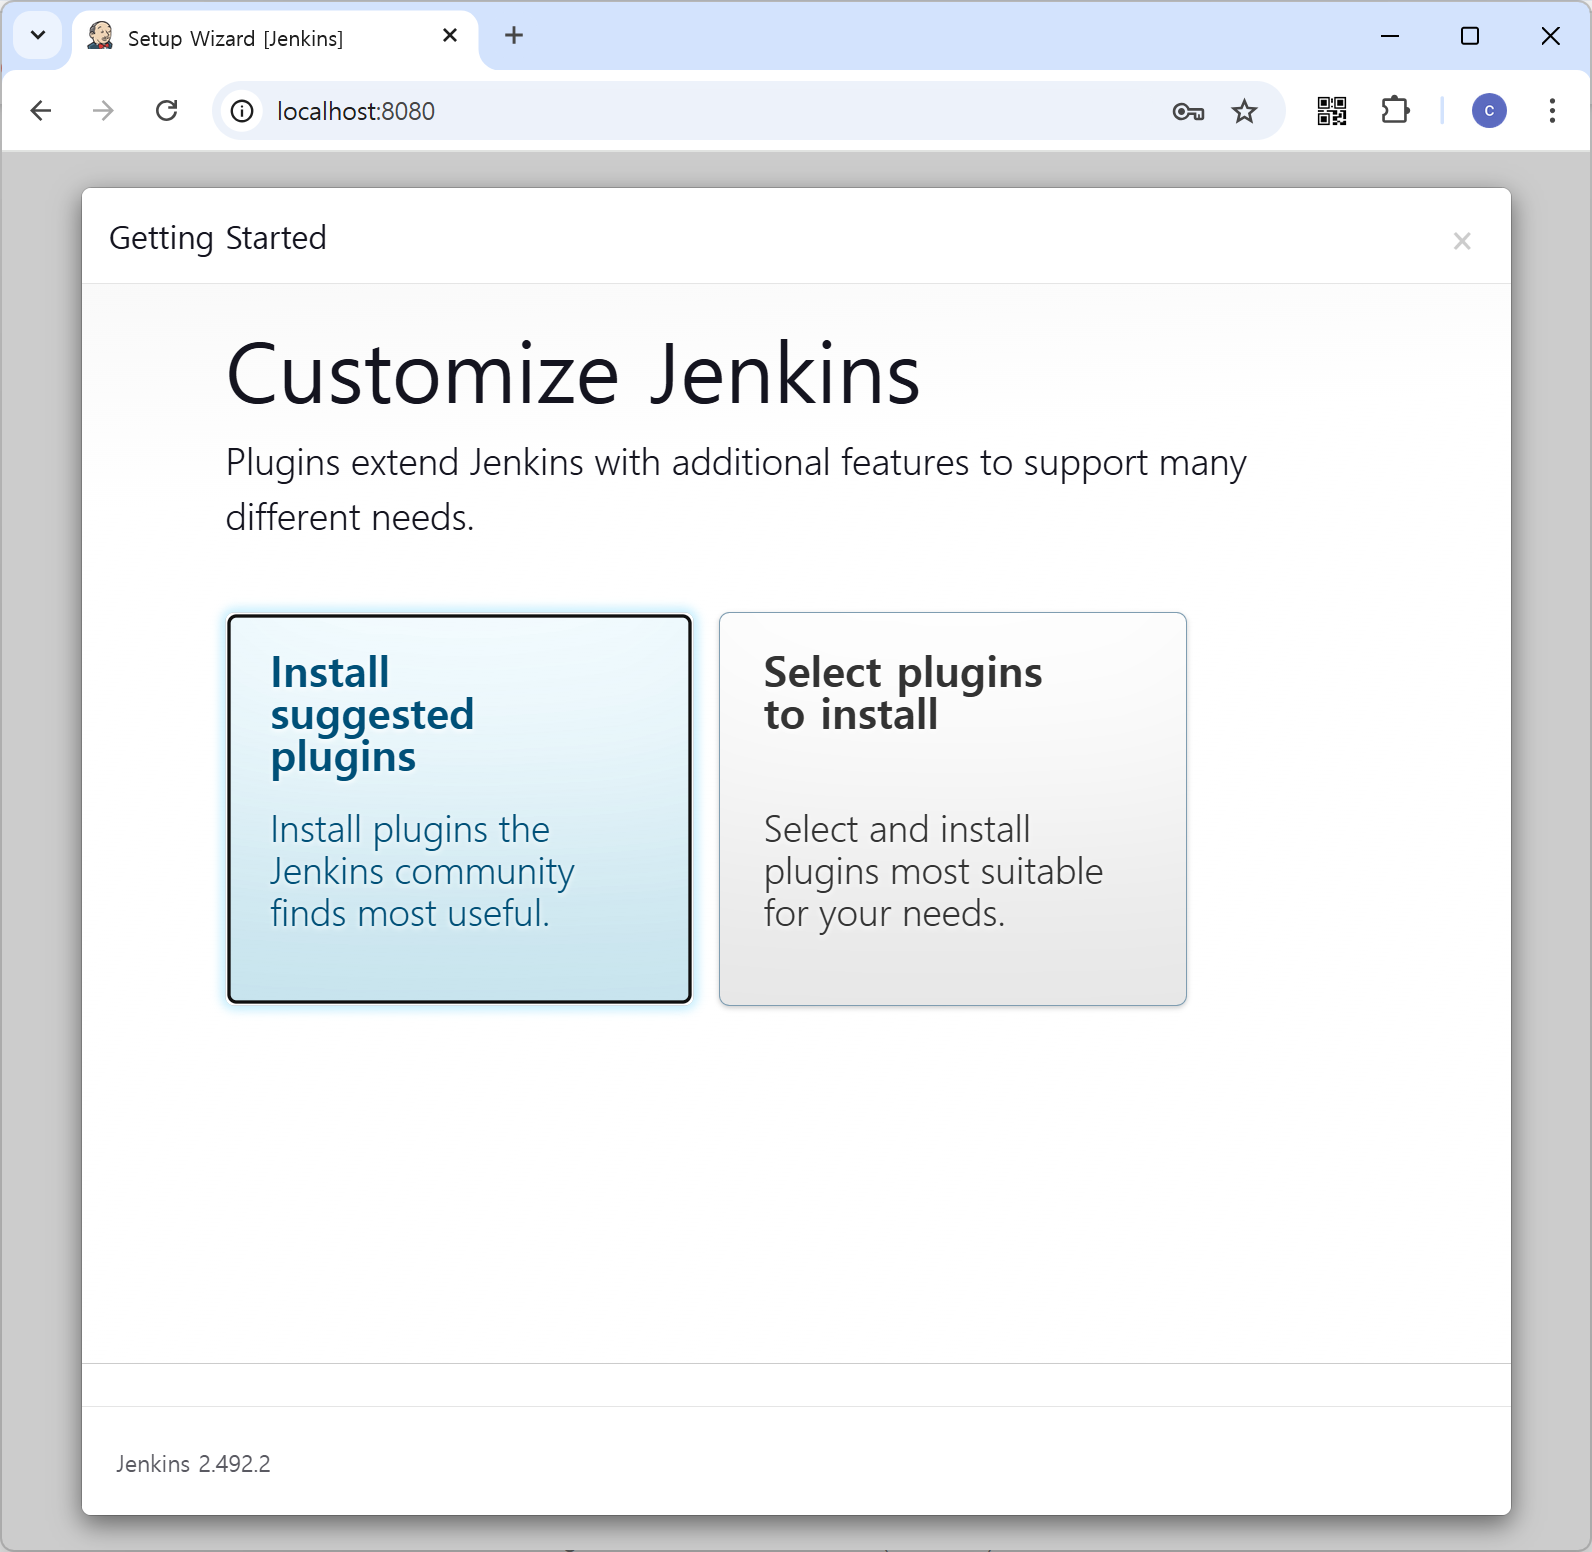Screen dimensions: 1592x1552
Task: Select the Setup Wizard [Jenkins] tab
Action: coord(275,38)
